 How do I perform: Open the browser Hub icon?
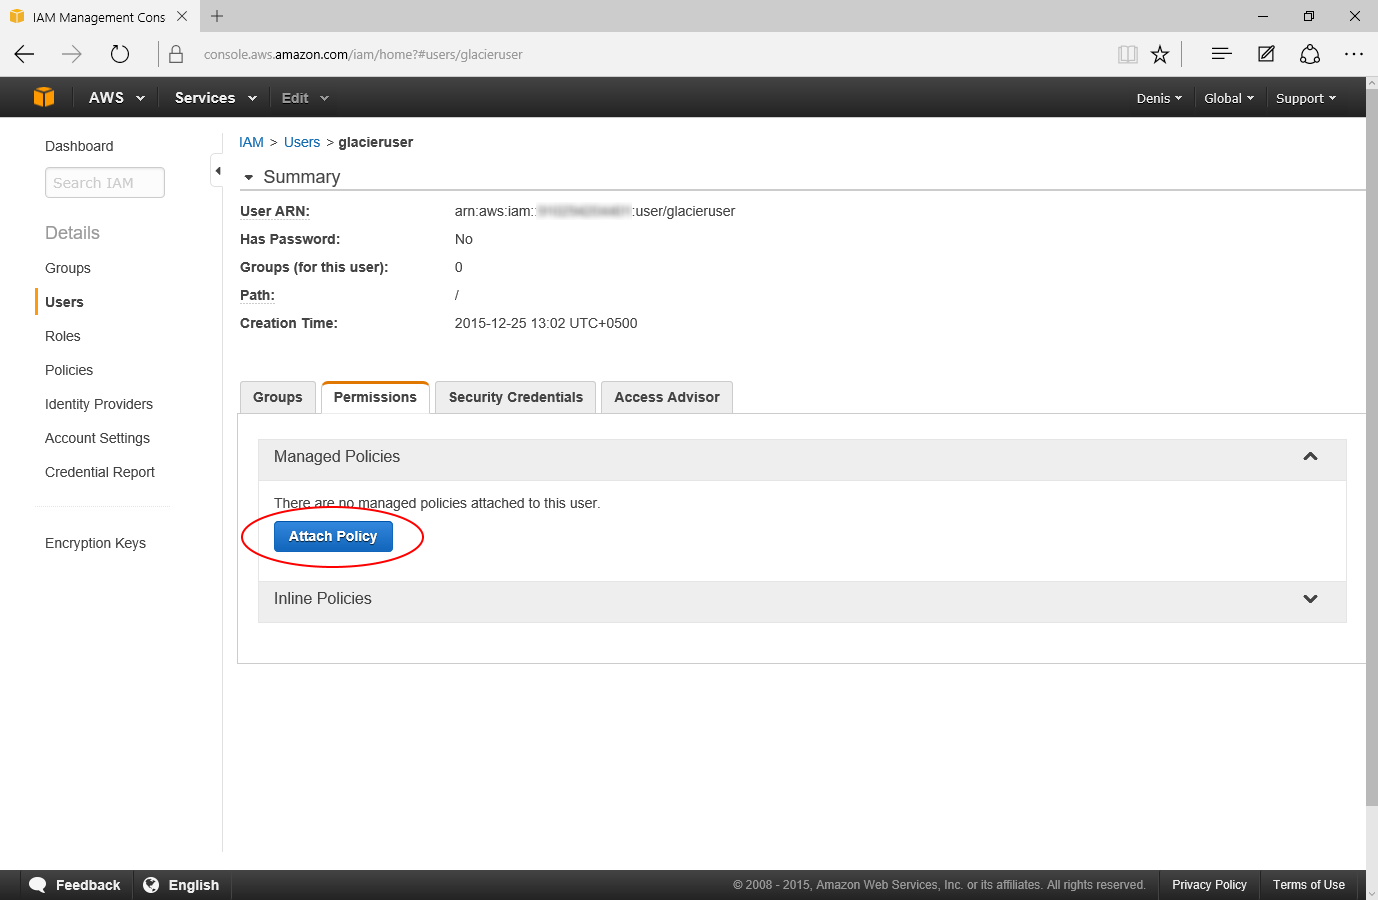coord(1221,54)
